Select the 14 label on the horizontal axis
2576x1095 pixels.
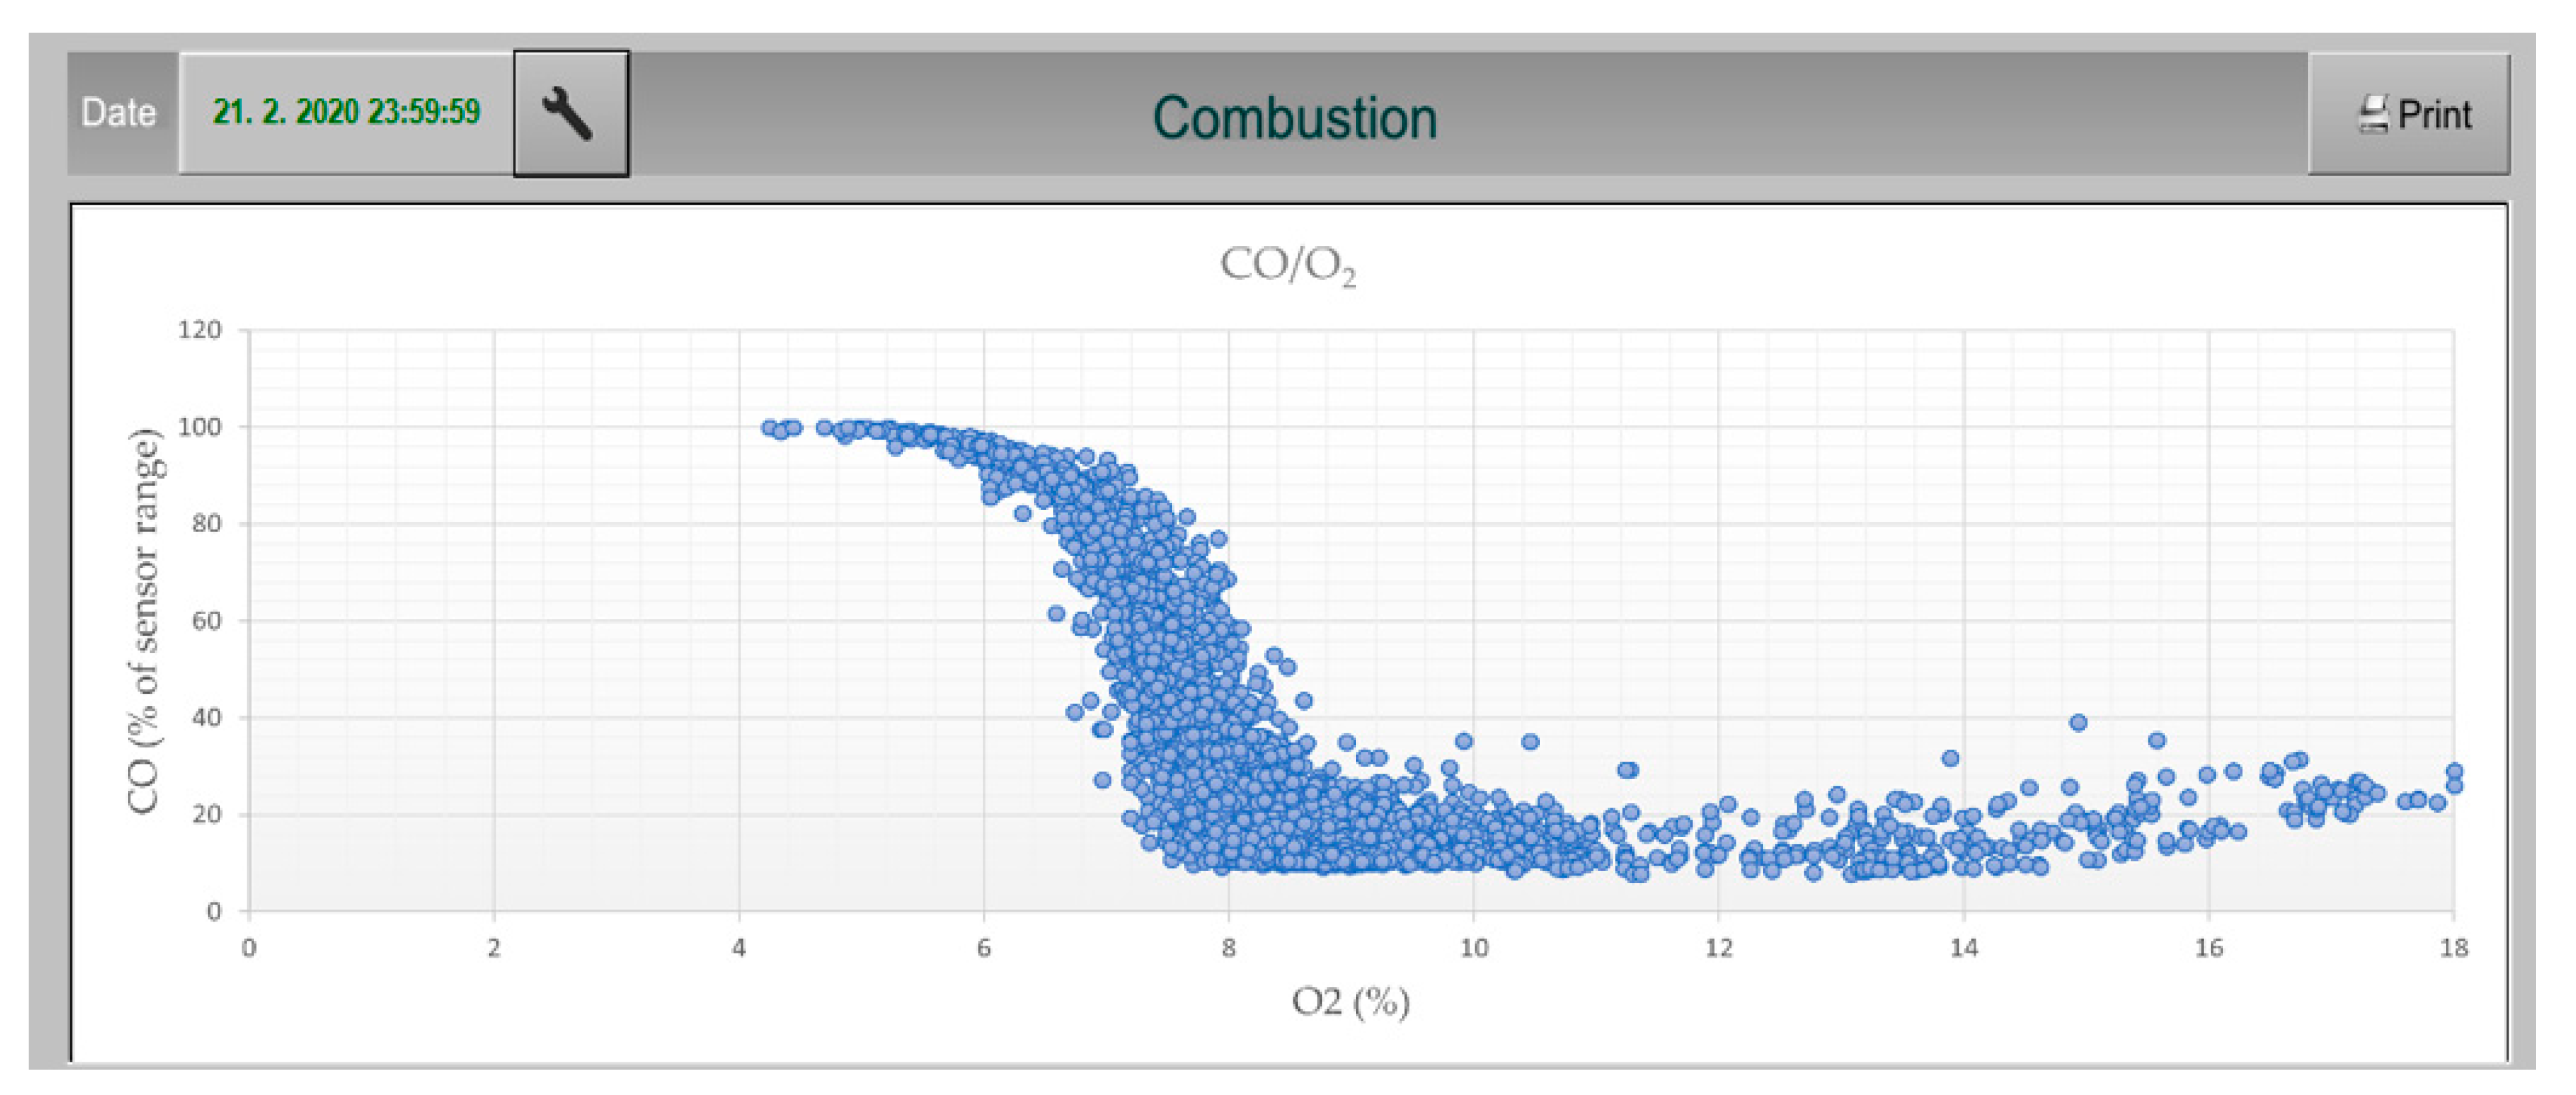click(1963, 947)
